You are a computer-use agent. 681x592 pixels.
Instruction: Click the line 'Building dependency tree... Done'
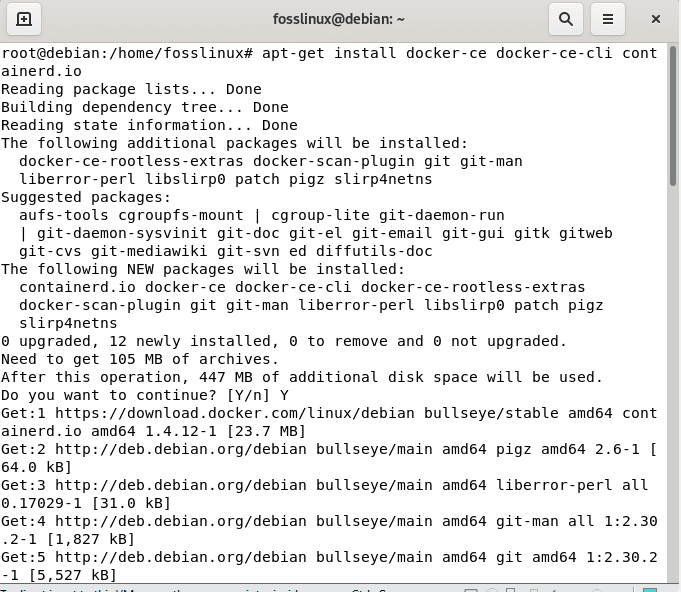[145, 107]
